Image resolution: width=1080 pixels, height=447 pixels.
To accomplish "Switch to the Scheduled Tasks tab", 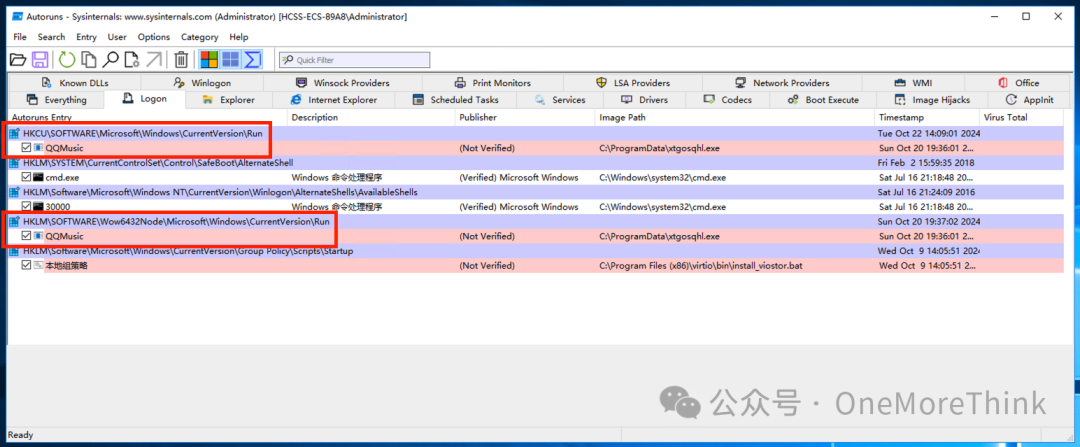I will tap(456, 100).
